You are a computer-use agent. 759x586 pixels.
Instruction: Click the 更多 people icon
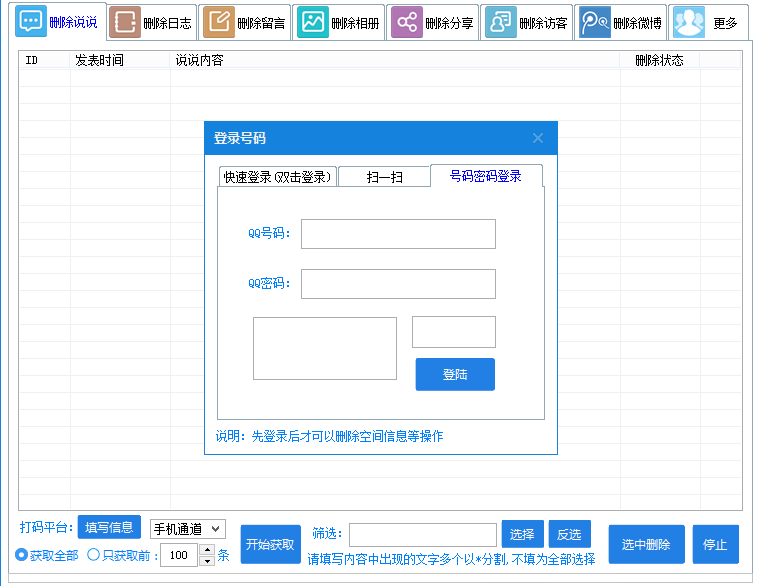click(689, 22)
